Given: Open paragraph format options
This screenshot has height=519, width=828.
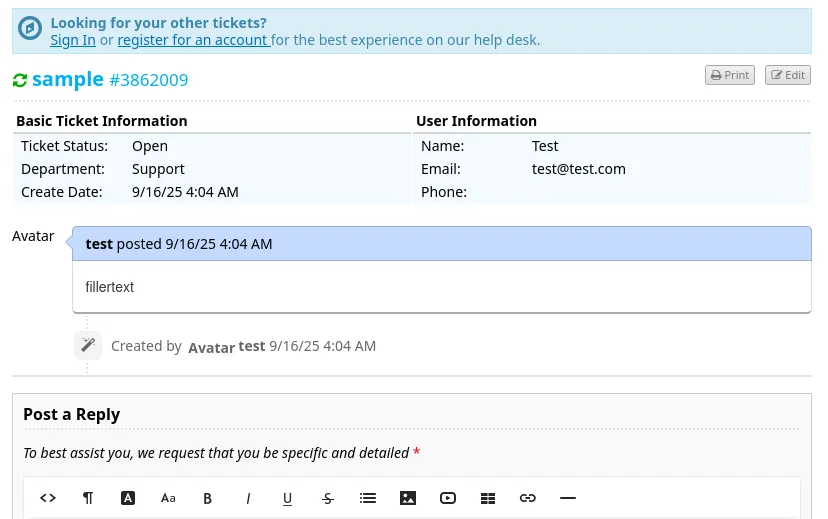Looking at the screenshot, I should (88, 498).
